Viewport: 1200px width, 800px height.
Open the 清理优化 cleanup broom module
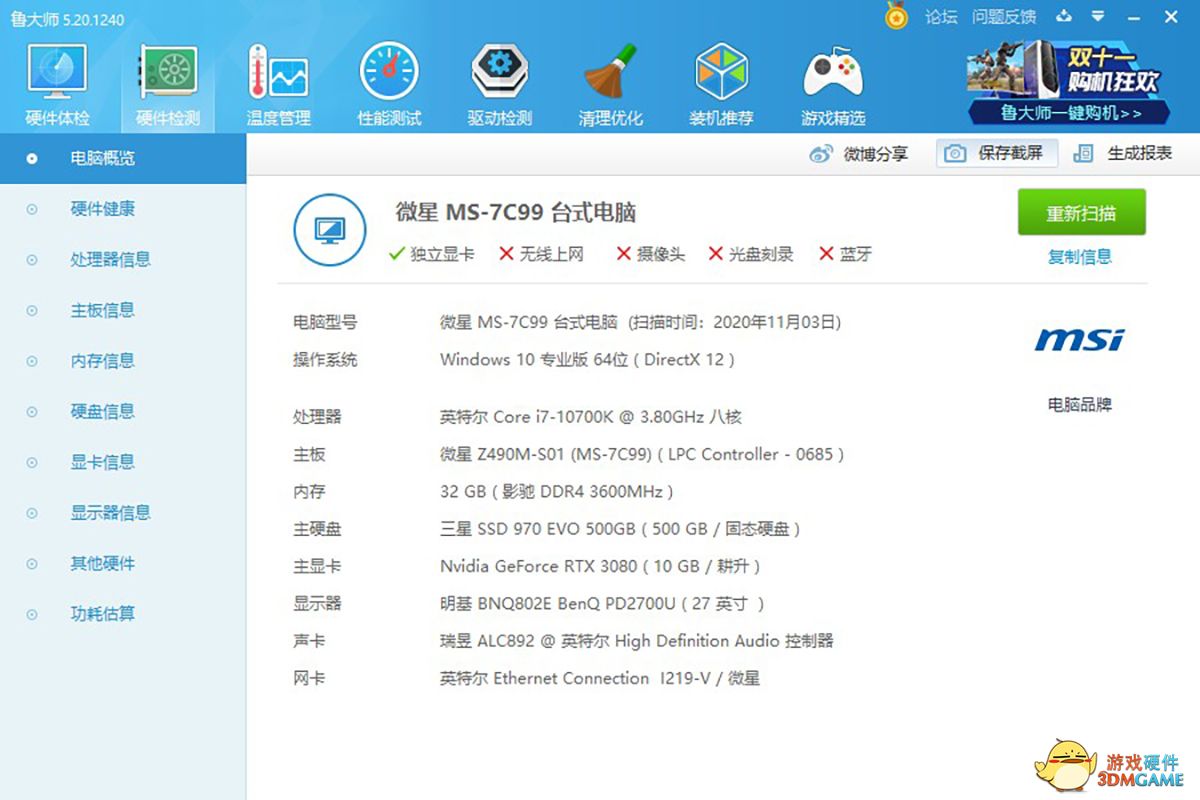click(610, 86)
